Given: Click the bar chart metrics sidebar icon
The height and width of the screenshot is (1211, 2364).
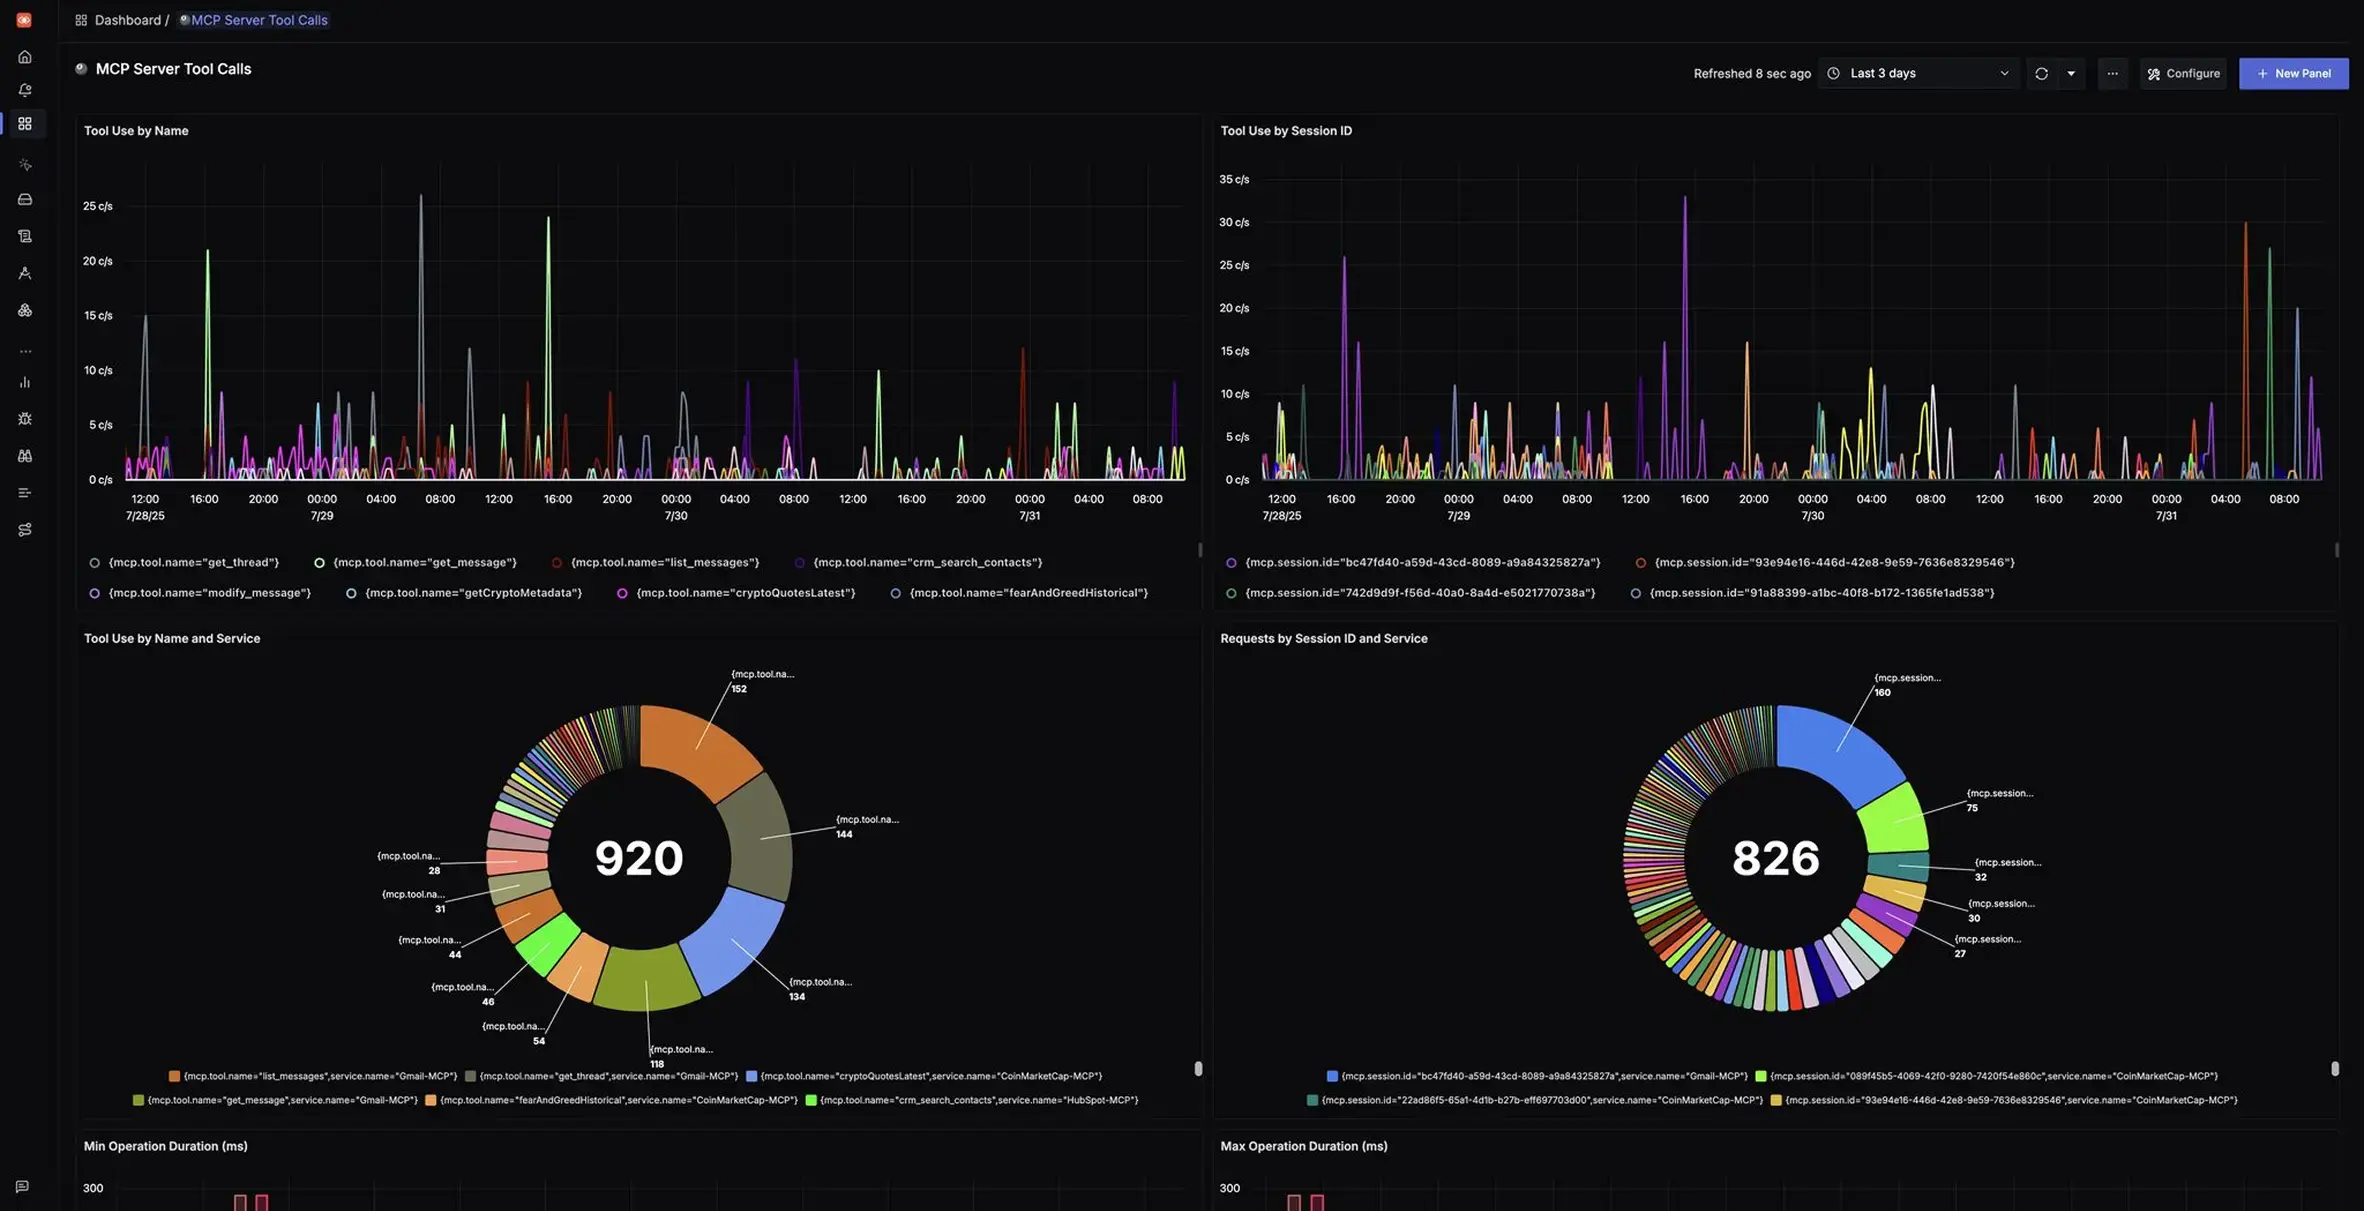Looking at the screenshot, I should click(24, 381).
